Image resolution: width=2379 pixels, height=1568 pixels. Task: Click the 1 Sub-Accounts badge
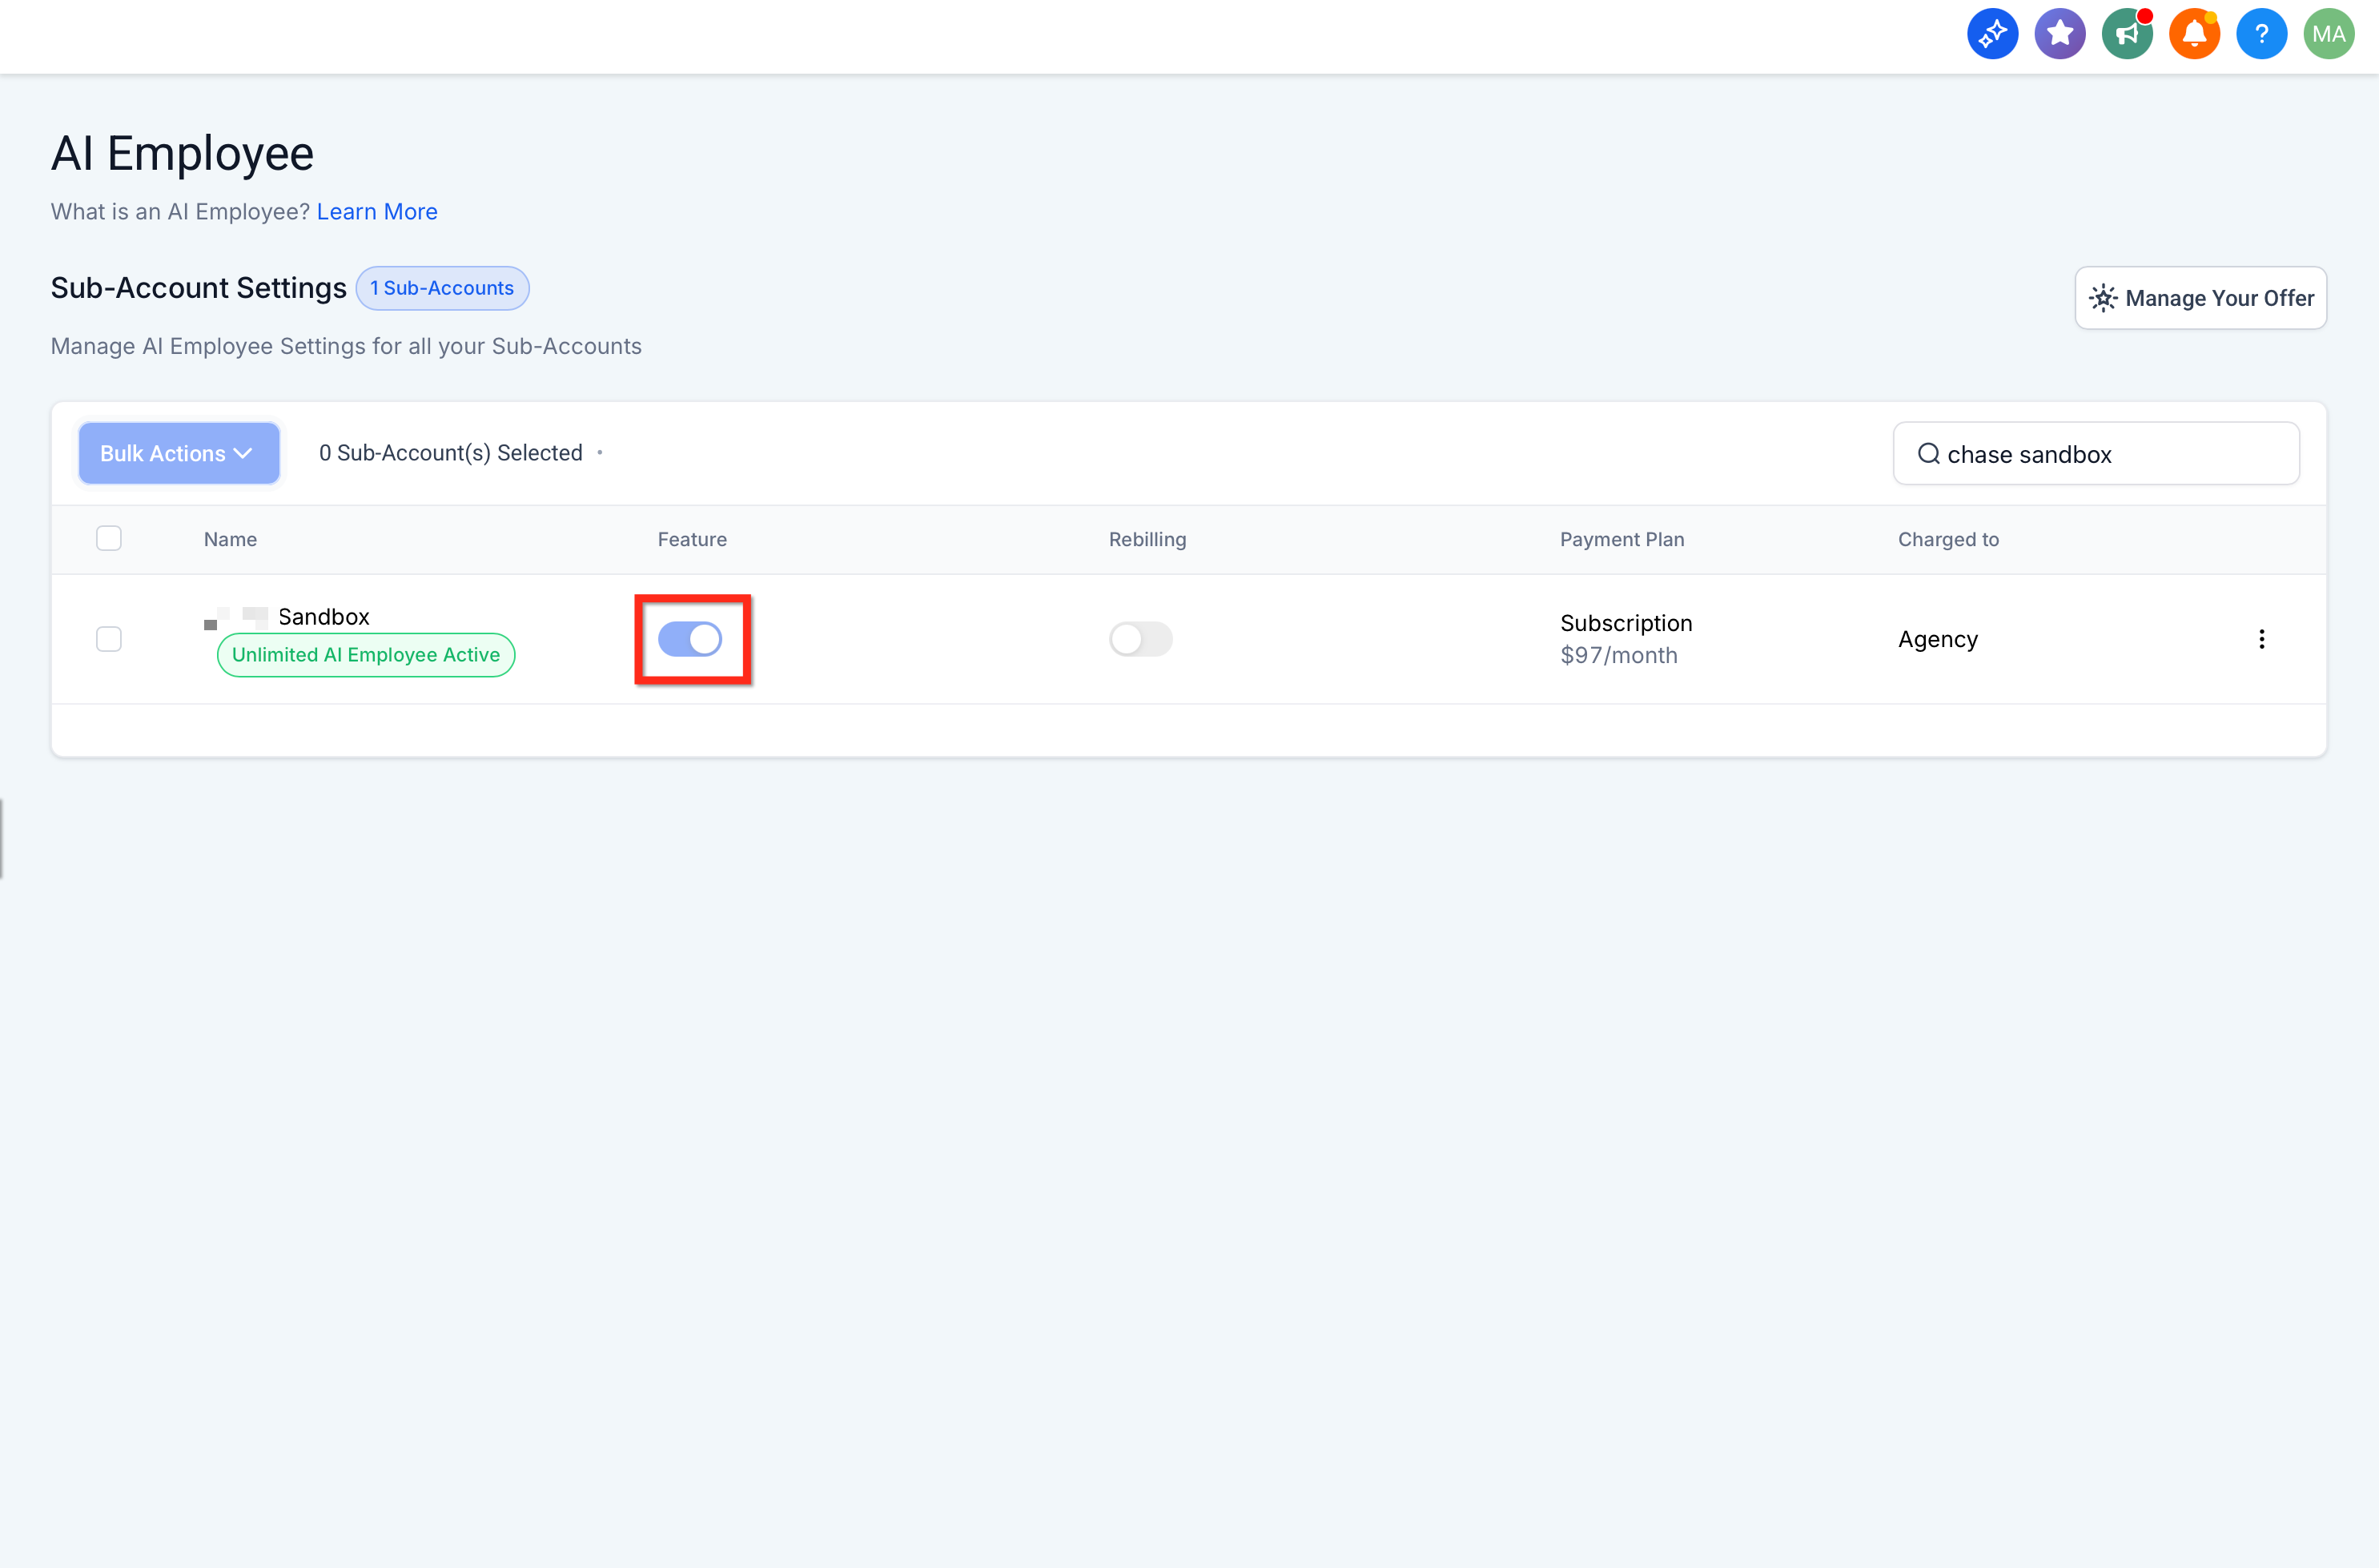(x=442, y=288)
